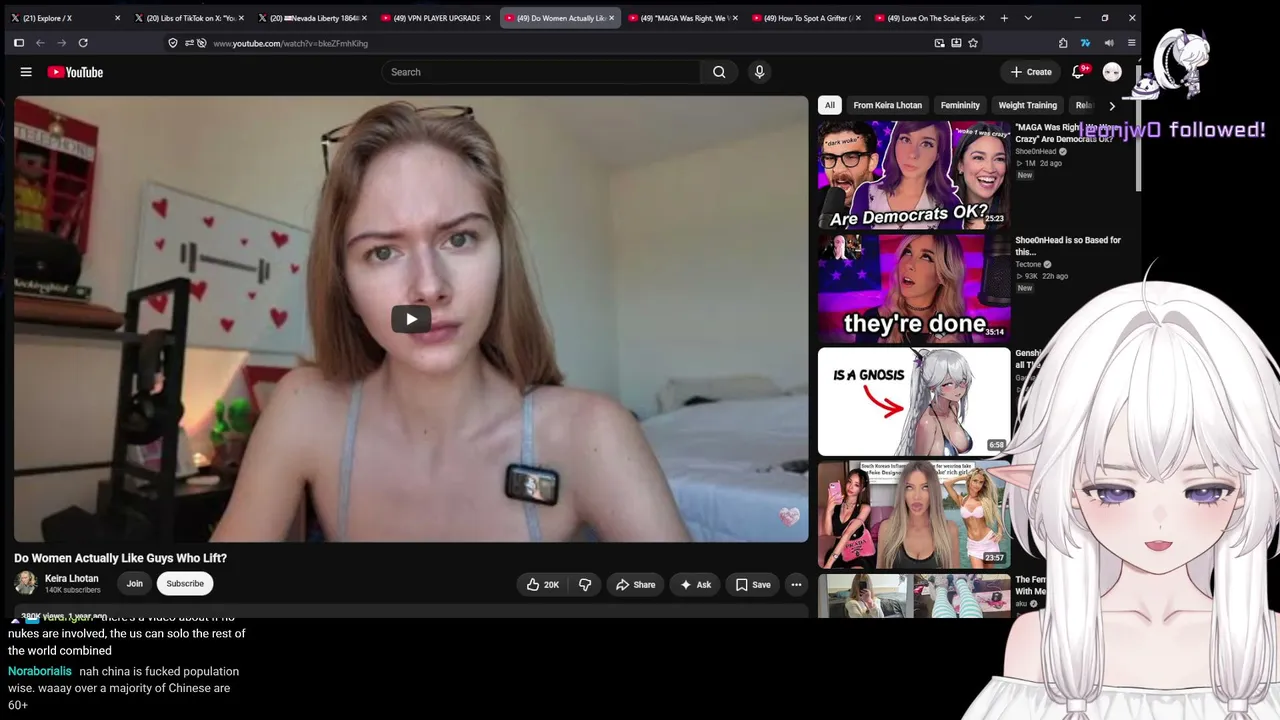Open the ShoeOnHead channel name
This screenshot has height=720, width=1280.
(x=1035, y=151)
